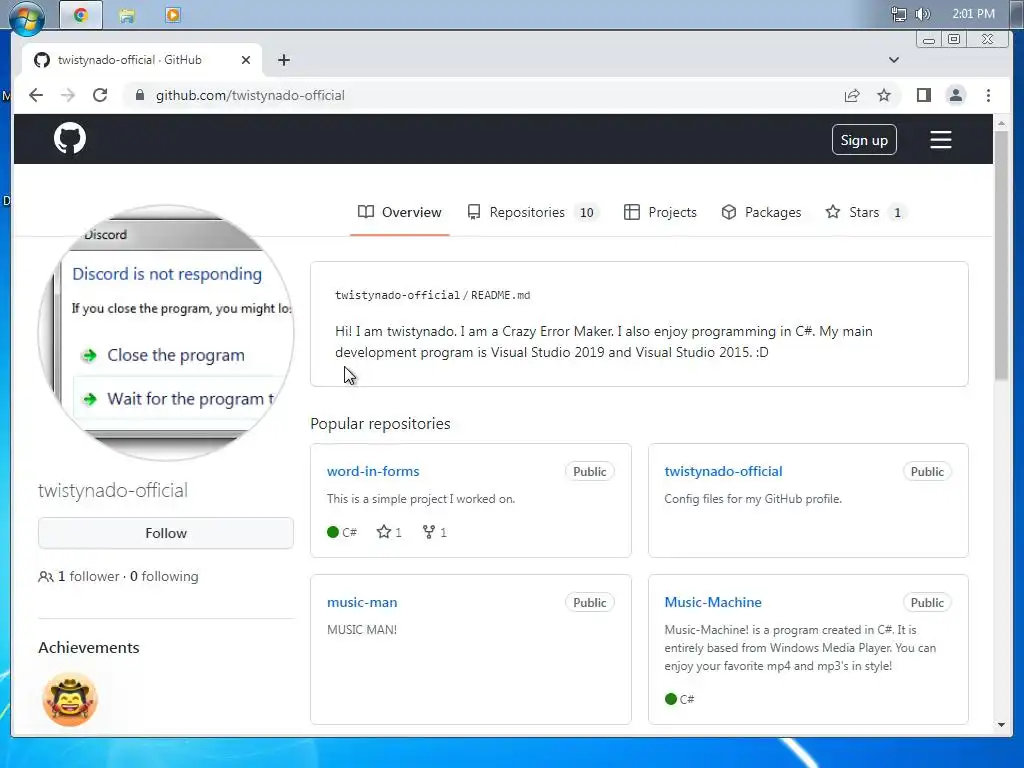Click the address bar URL
The image size is (1024, 768).
[250, 95]
